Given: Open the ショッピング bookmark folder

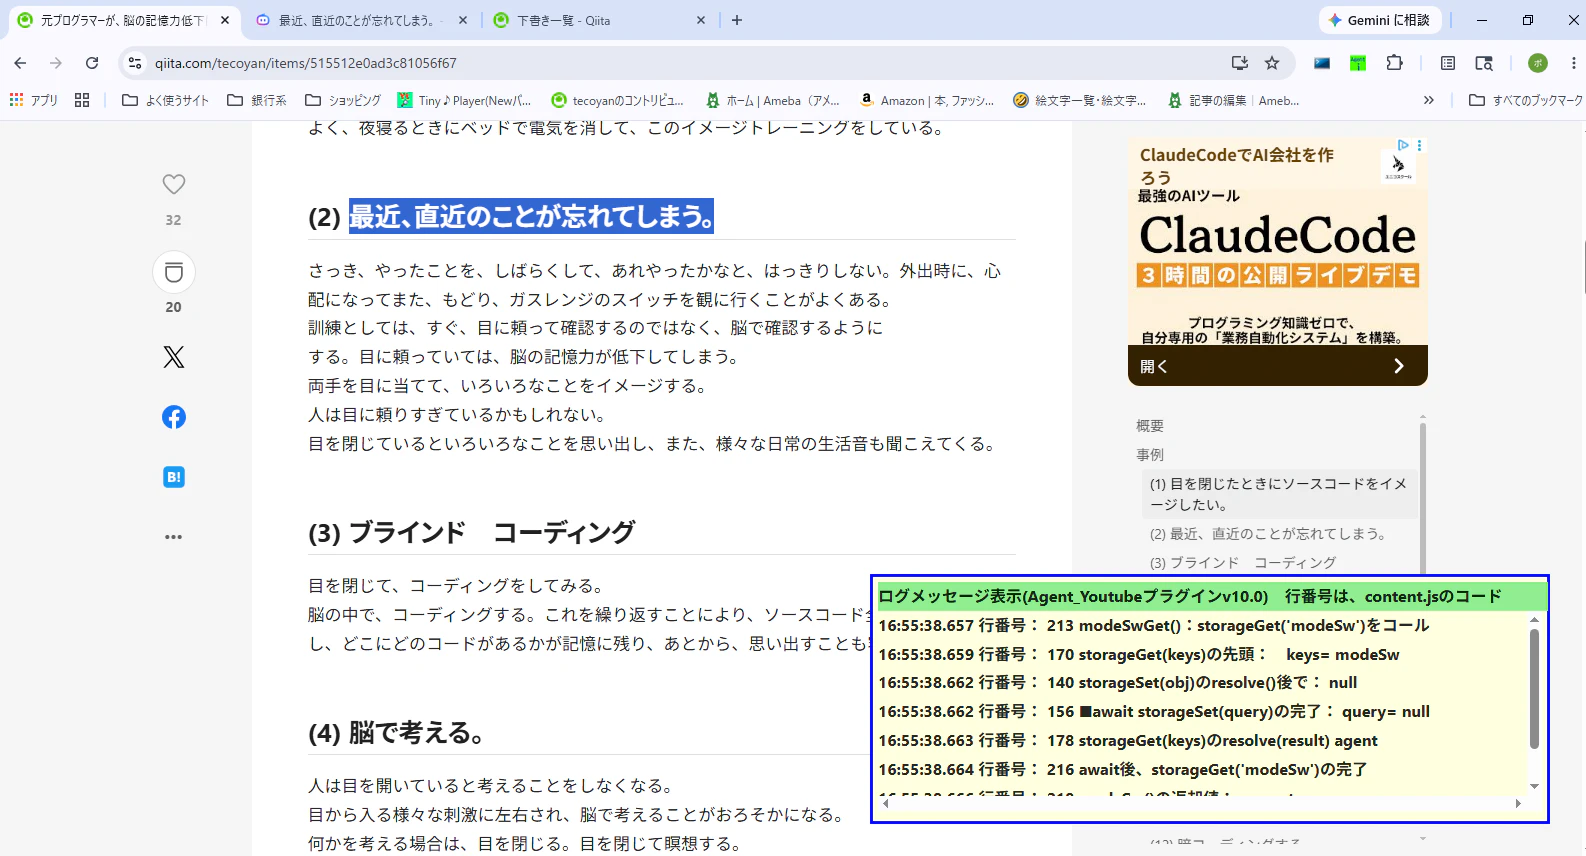Looking at the screenshot, I should pyautogui.click(x=343, y=100).
